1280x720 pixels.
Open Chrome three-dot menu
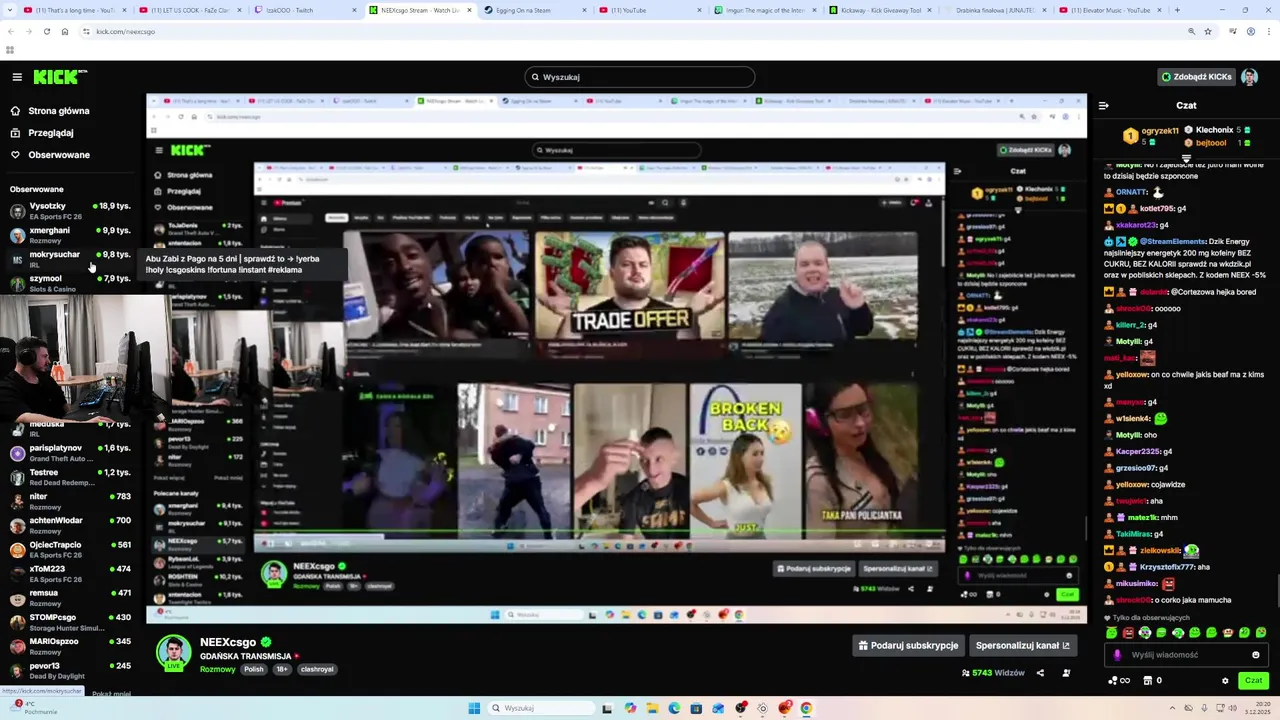(1267, 31)
